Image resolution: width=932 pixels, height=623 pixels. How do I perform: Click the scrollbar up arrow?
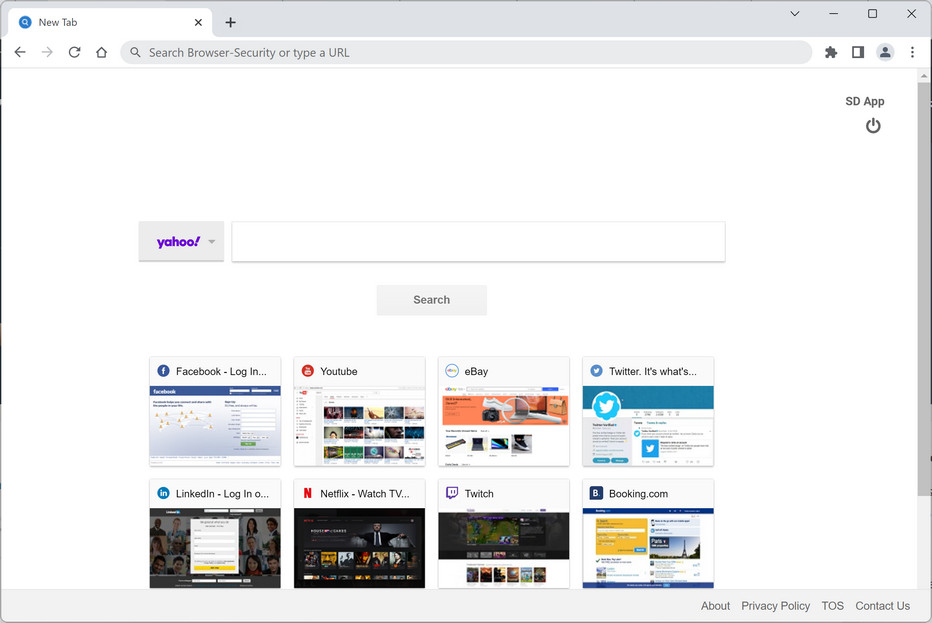[924, 76]
